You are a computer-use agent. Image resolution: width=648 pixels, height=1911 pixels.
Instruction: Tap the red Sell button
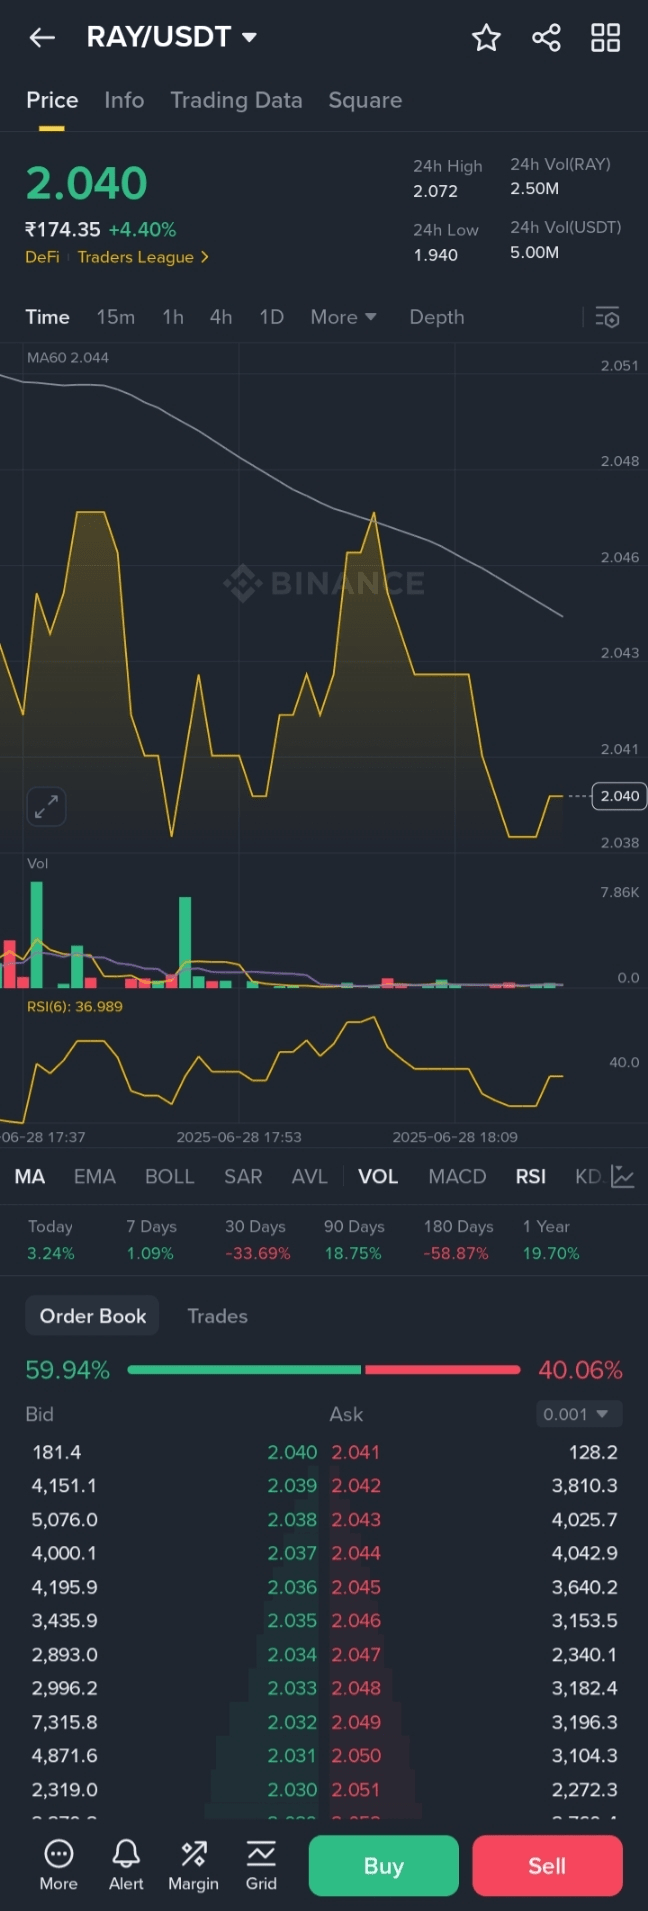pos(547,1865)
